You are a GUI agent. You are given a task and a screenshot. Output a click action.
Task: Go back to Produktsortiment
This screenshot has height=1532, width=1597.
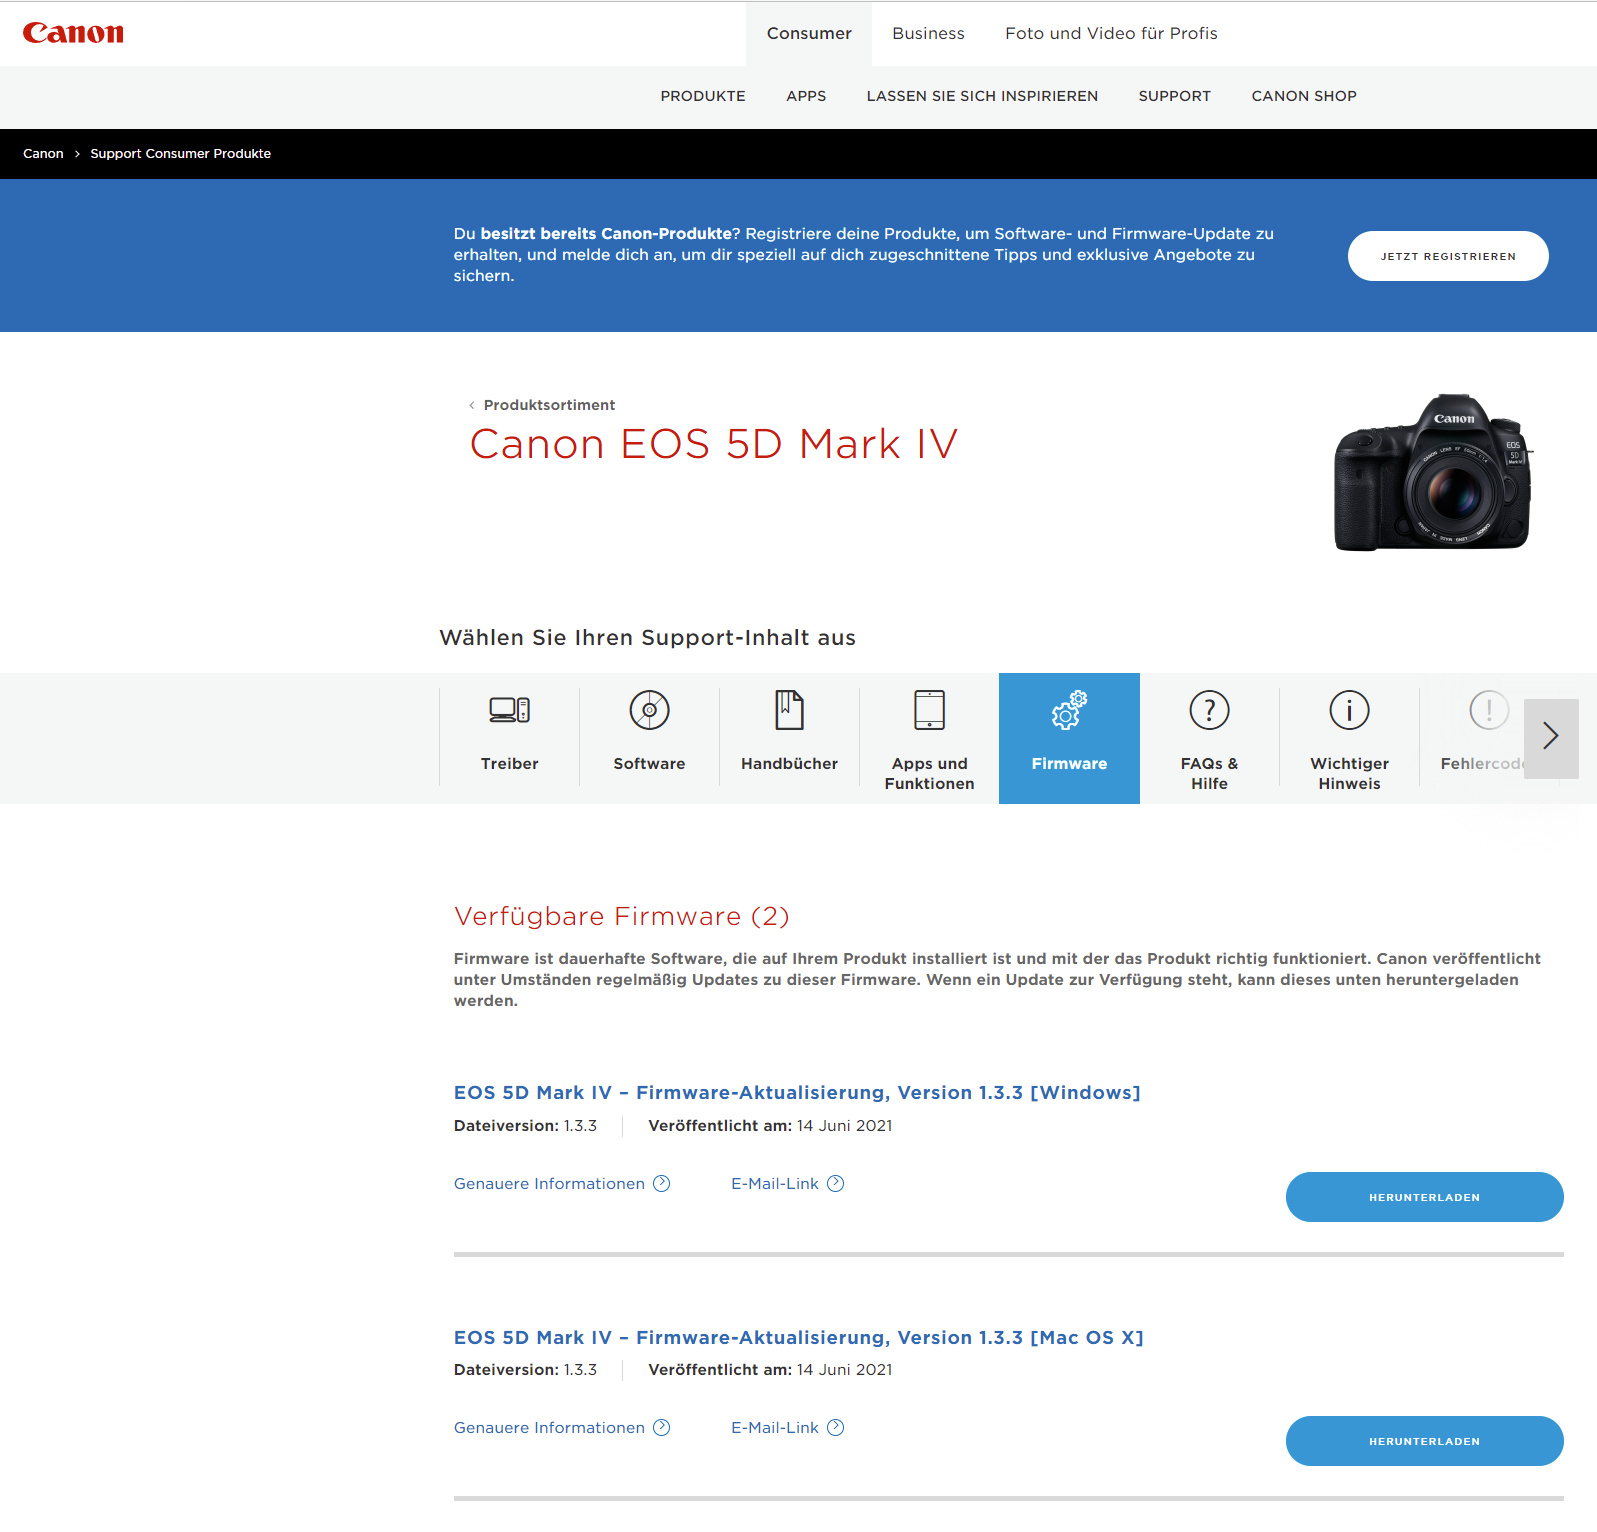542,405
